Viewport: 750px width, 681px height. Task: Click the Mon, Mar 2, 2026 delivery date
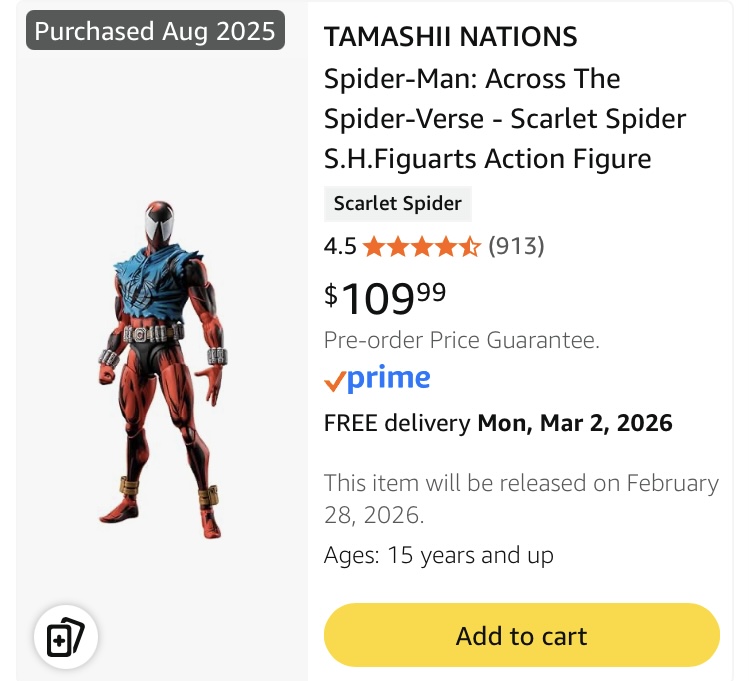tap(575, 423)
